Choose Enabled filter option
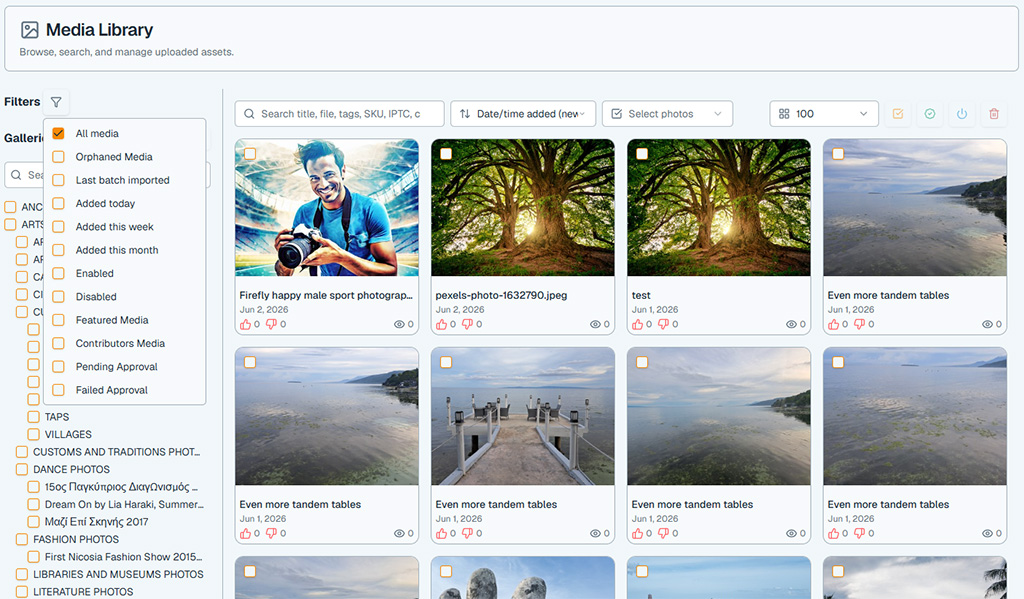Viewport: 1024px width, 599px height. [95, 274]
